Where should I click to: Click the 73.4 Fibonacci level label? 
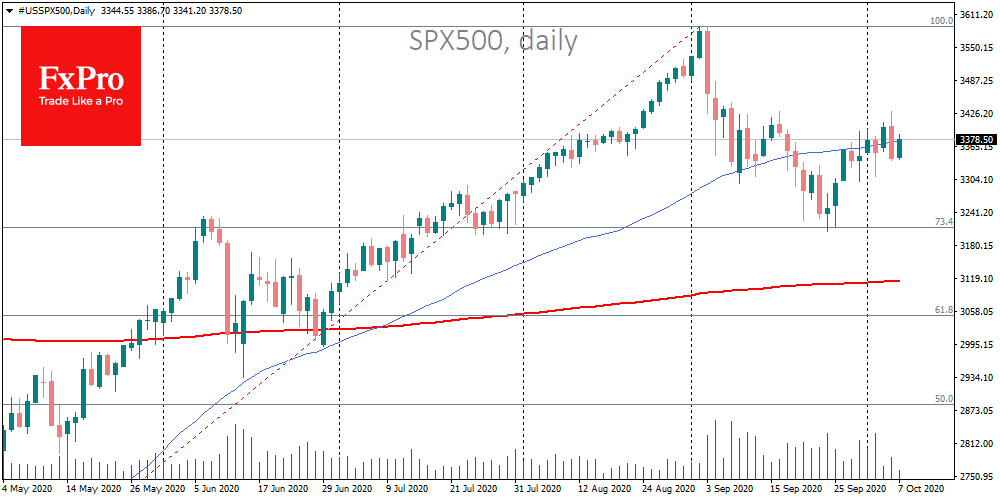[x=943, y=221]
